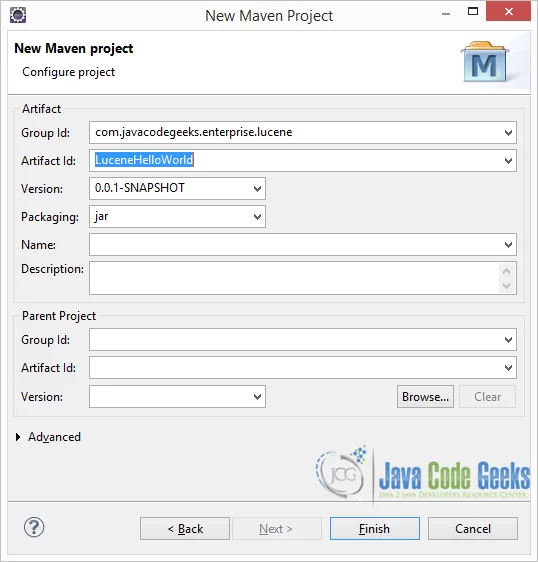Click the help question mark icon
This screenshot has width=538, height=562.
tap(34, 527)
